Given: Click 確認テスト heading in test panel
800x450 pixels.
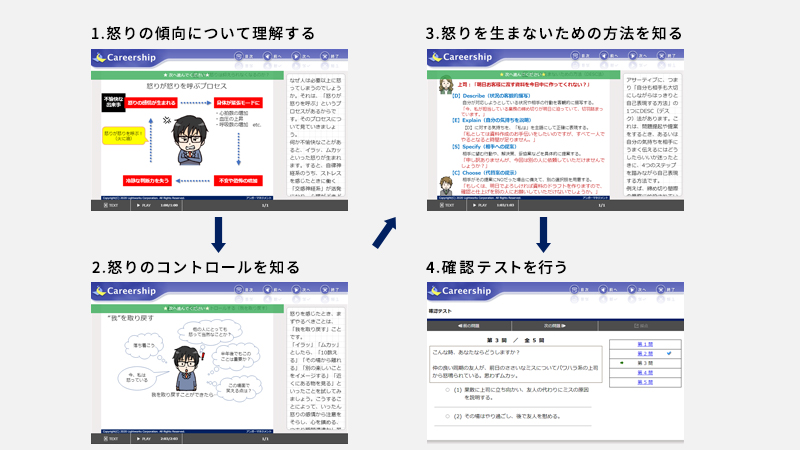Looking at the screenshot, I should coord(440,311).
